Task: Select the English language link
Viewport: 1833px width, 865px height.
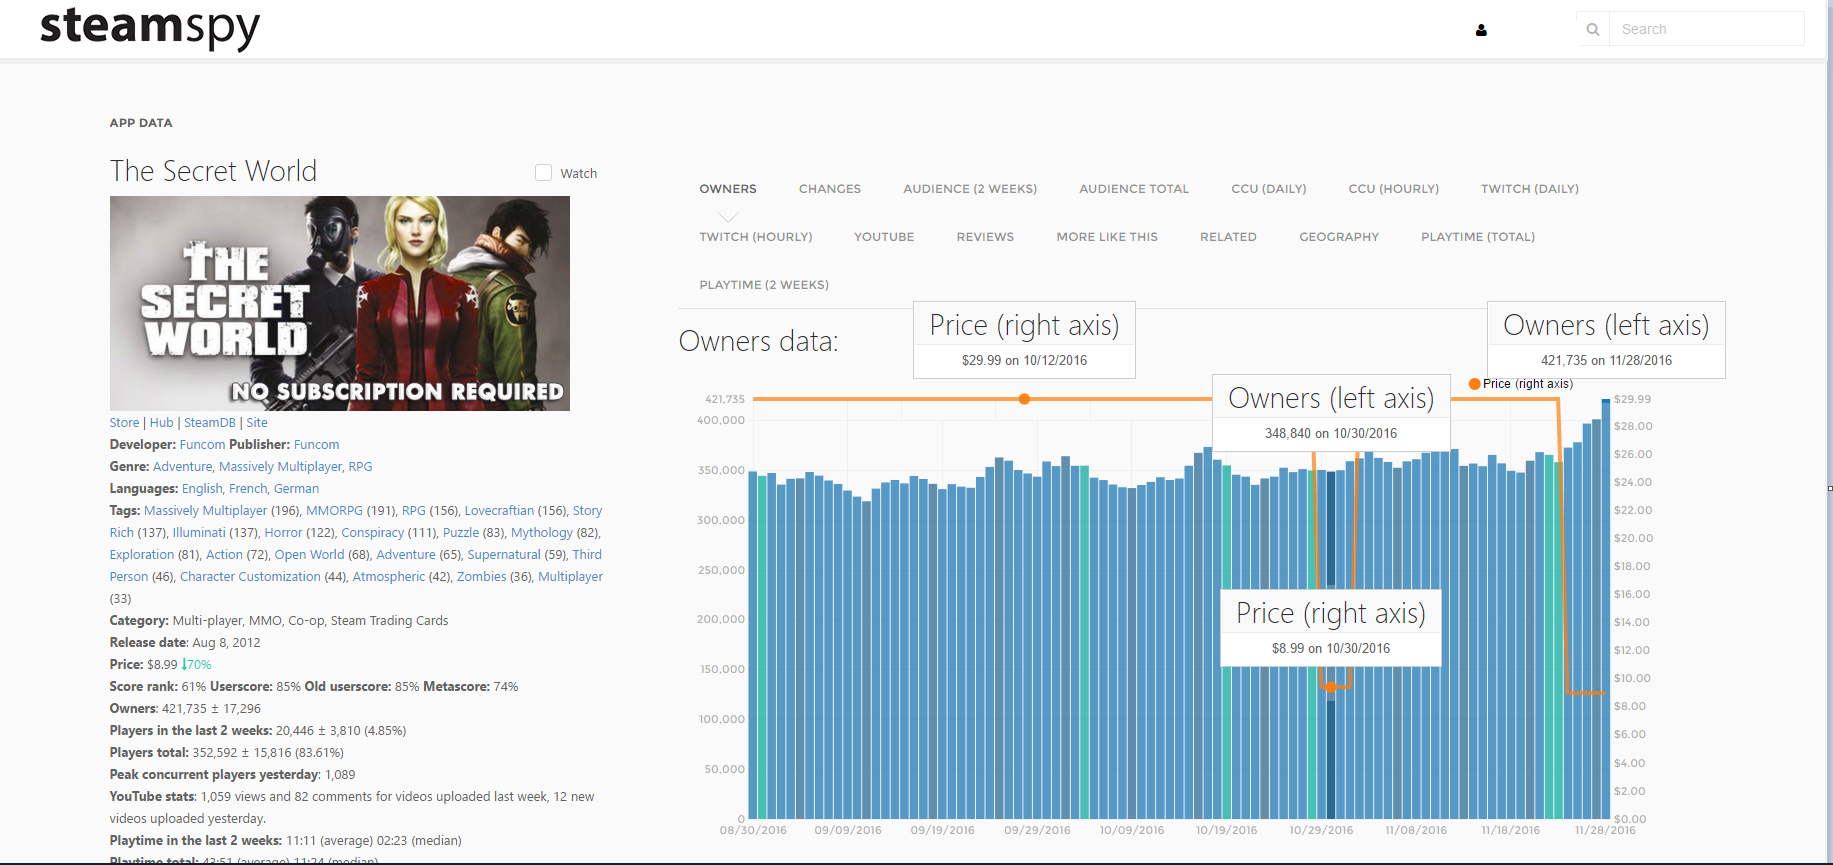Action: pos(202,489)
